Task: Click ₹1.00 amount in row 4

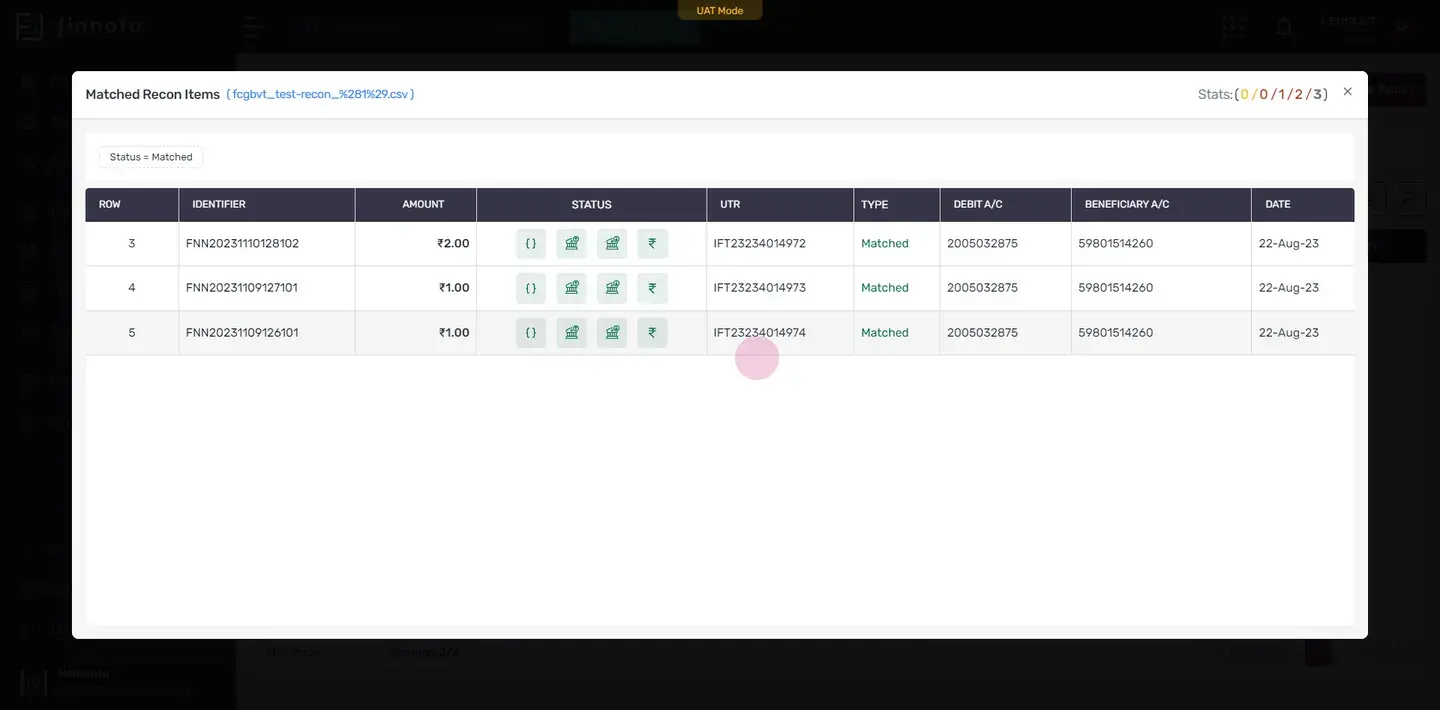Action: 454,288
